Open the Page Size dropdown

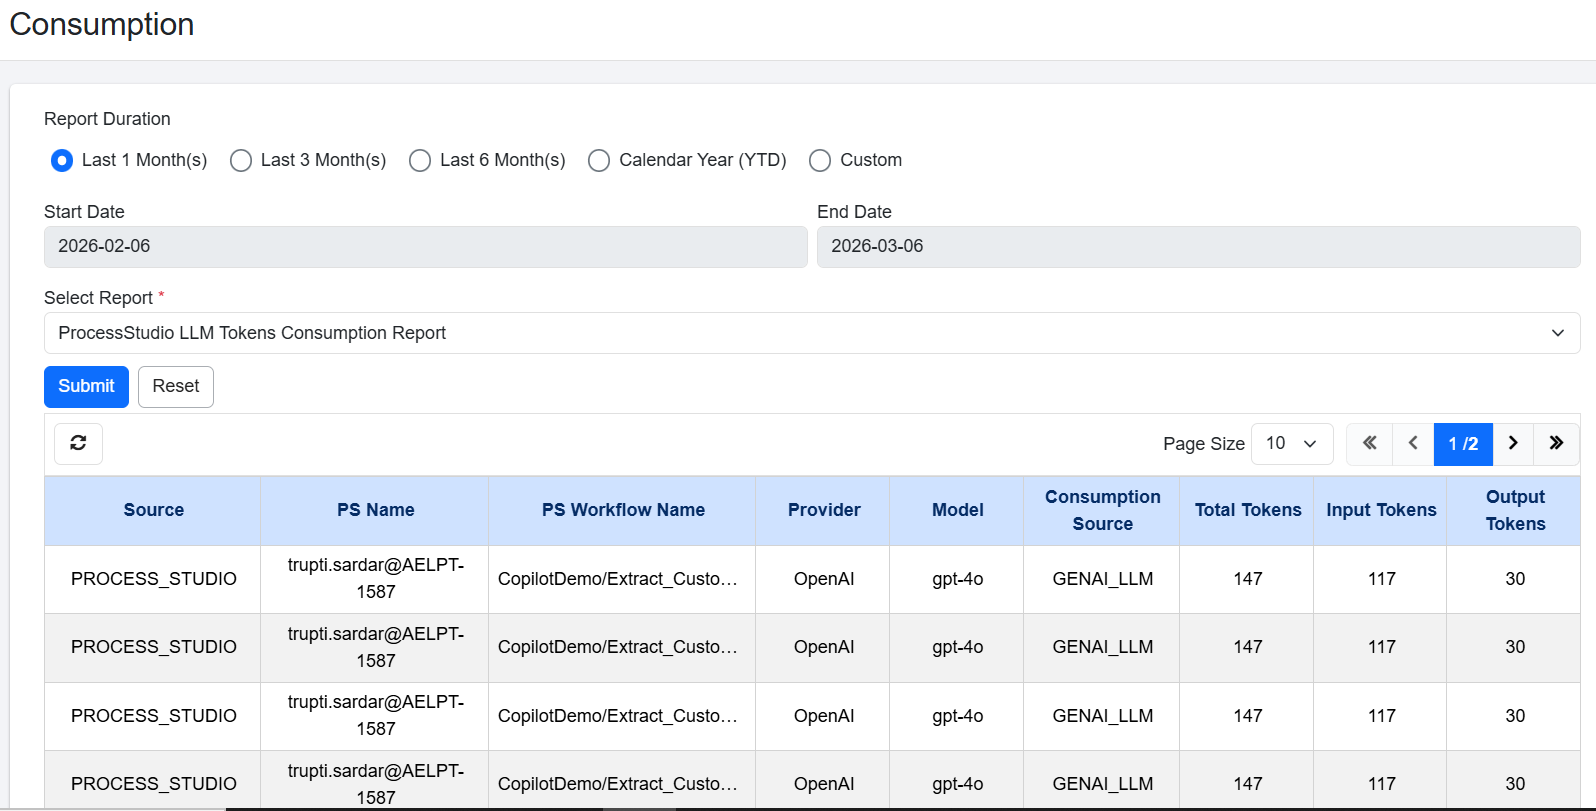pos(1291,444)
